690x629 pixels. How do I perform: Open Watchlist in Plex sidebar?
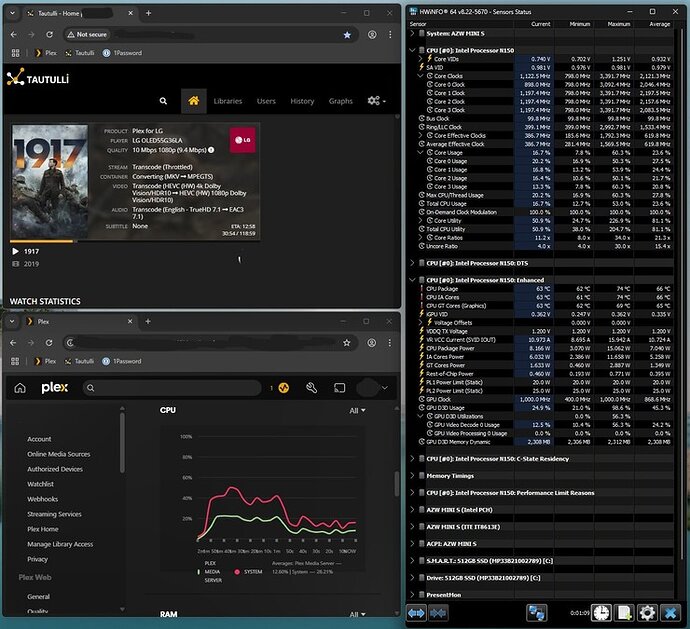40,484
